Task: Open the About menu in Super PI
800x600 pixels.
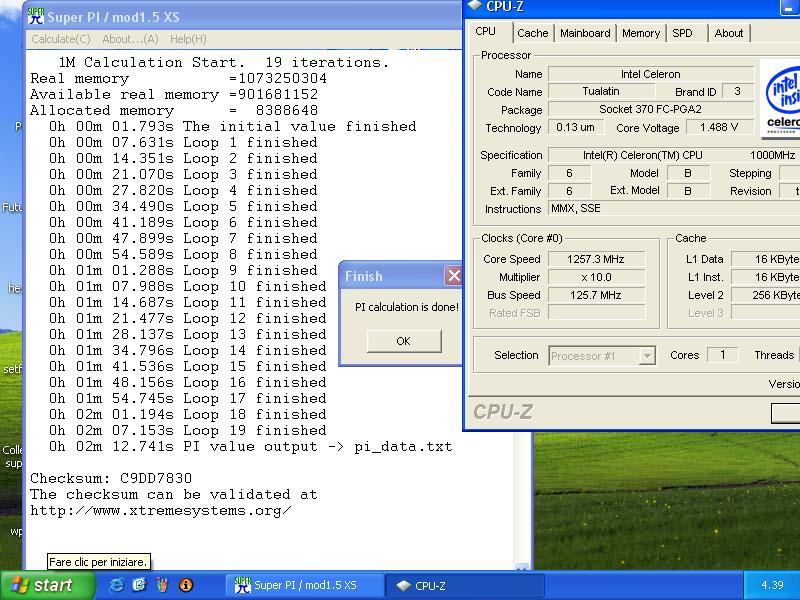Action: [x=130, y=39]
